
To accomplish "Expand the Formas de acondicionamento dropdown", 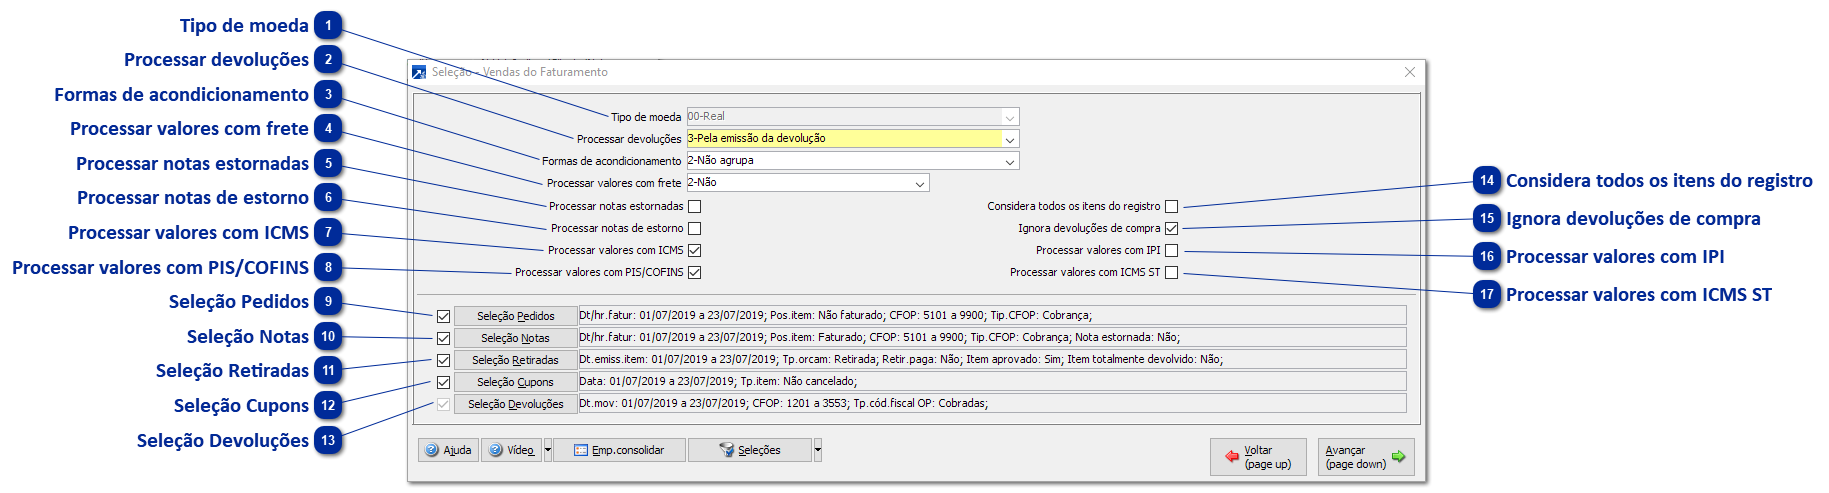I will (x=1010, y=161).
